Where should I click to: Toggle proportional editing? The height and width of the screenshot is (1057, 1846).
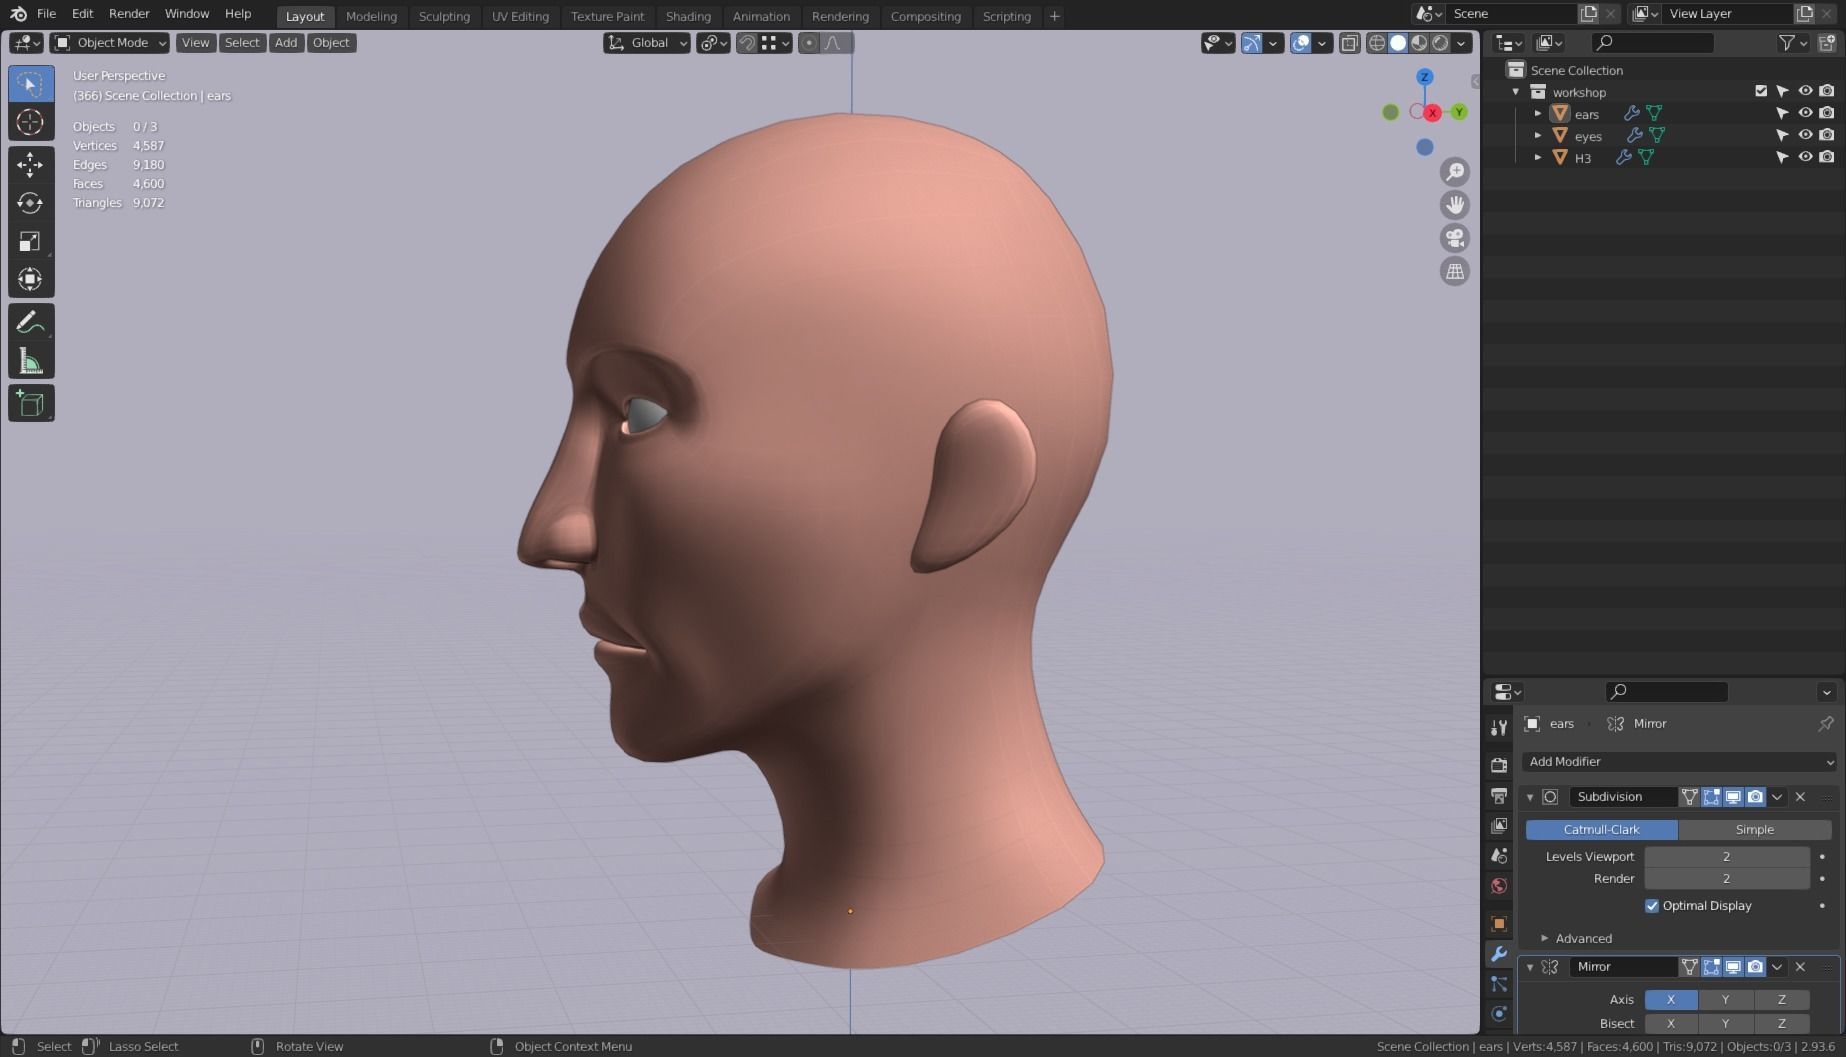[x=809, y=43]
